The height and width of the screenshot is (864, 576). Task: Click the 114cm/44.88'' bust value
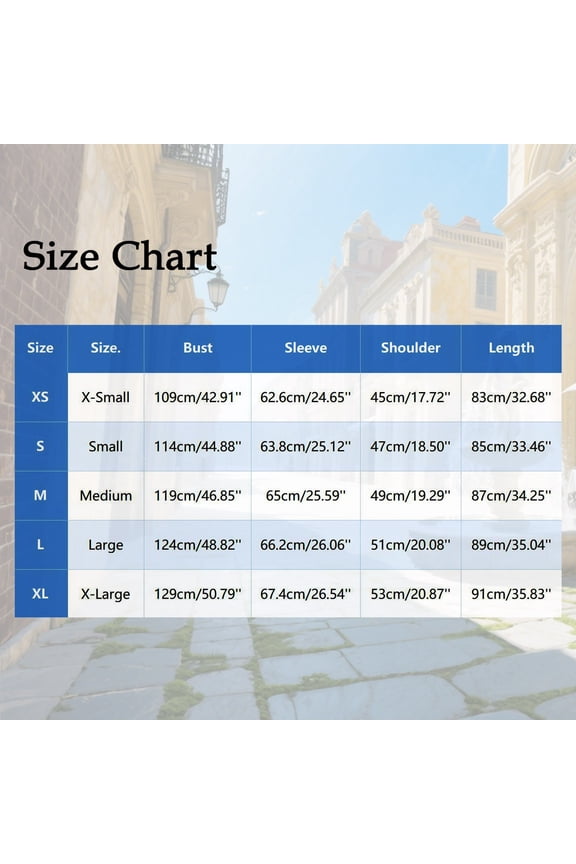tap(197, 446)
